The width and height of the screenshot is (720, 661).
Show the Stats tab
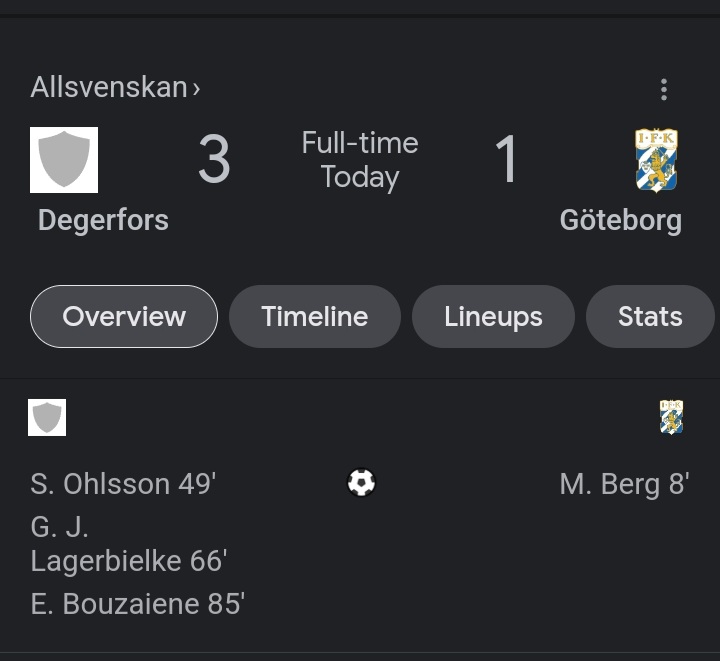[x=650, y=316]
